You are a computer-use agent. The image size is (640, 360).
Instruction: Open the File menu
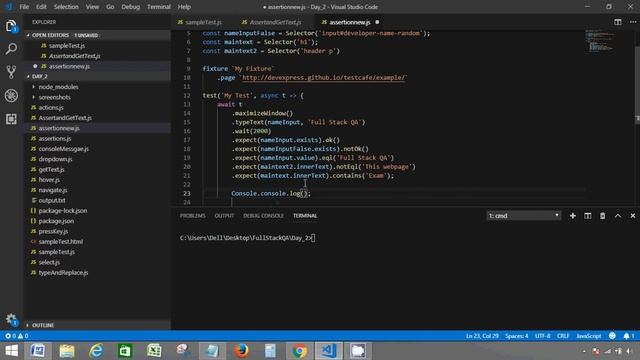click(24, 7)
